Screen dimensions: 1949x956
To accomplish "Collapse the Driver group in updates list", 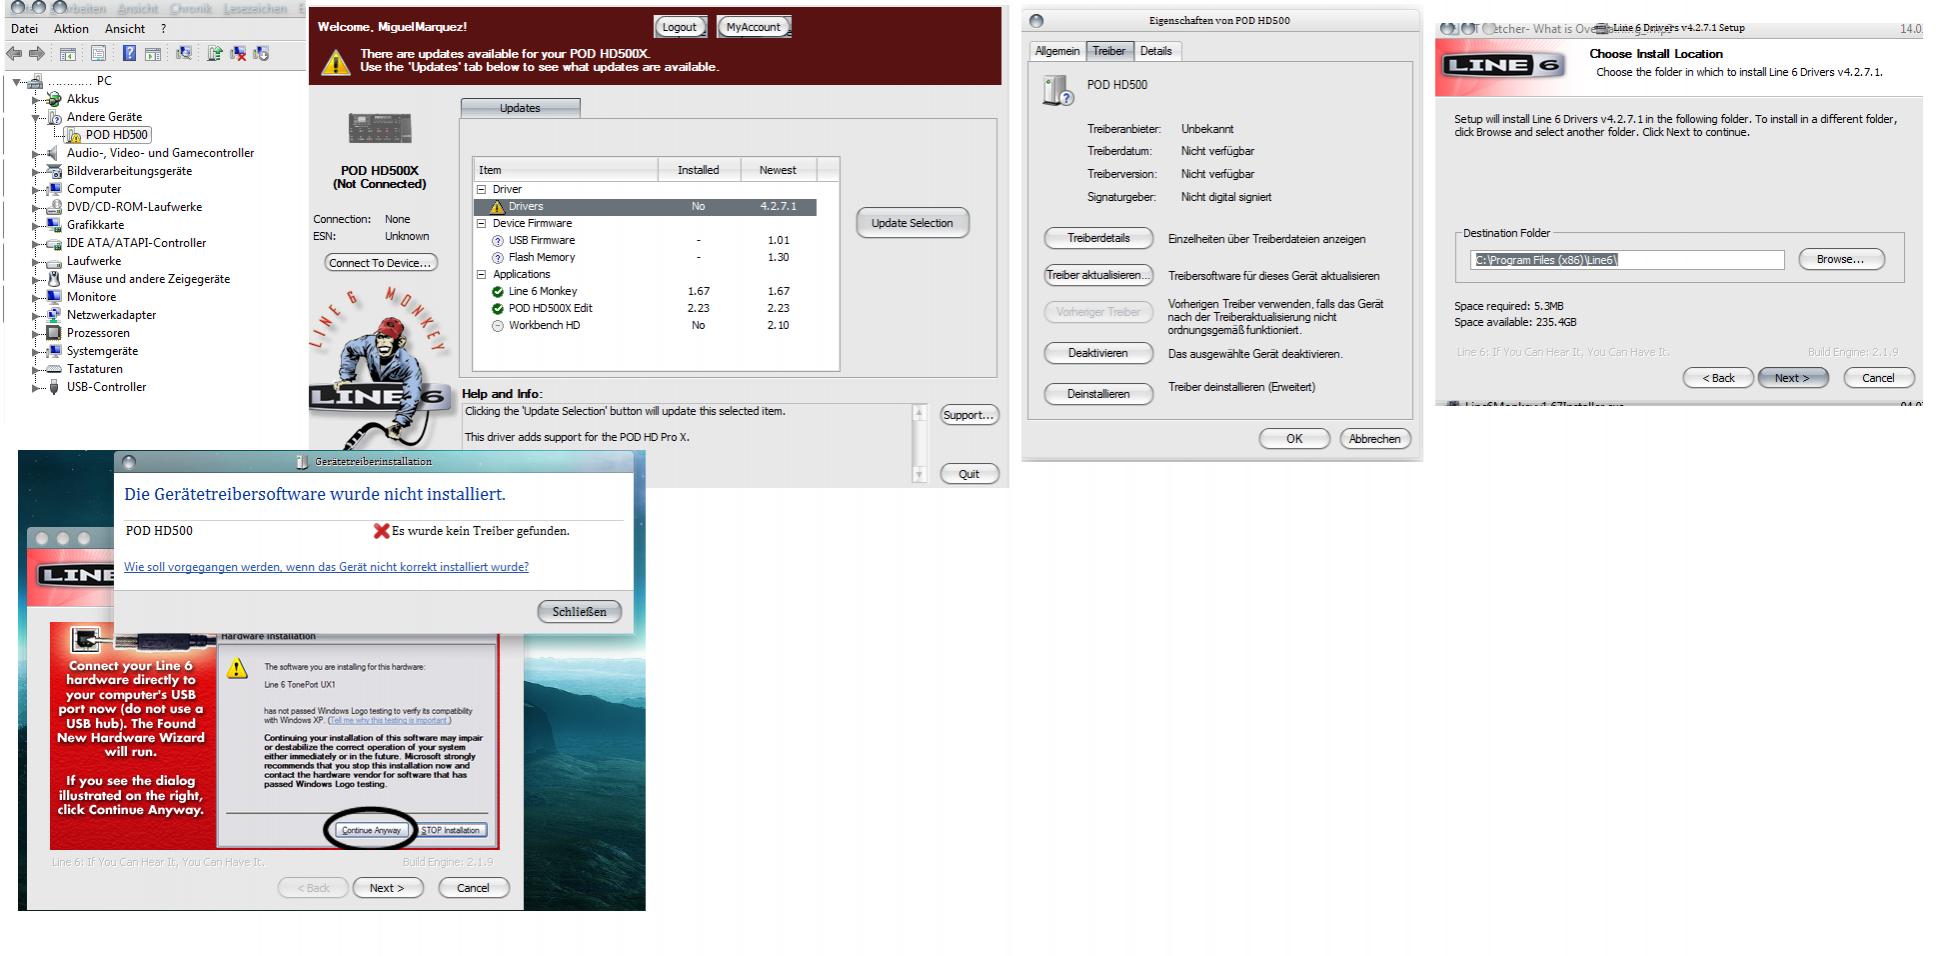I will pyautogui.click(x=481, y=189).
